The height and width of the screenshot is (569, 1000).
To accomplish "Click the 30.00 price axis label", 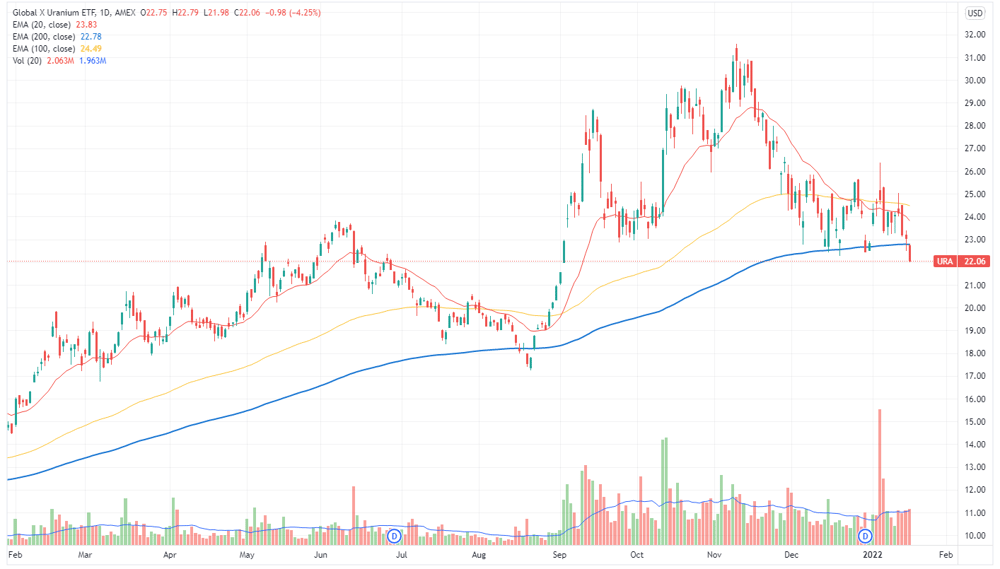I will pos(974,80).
